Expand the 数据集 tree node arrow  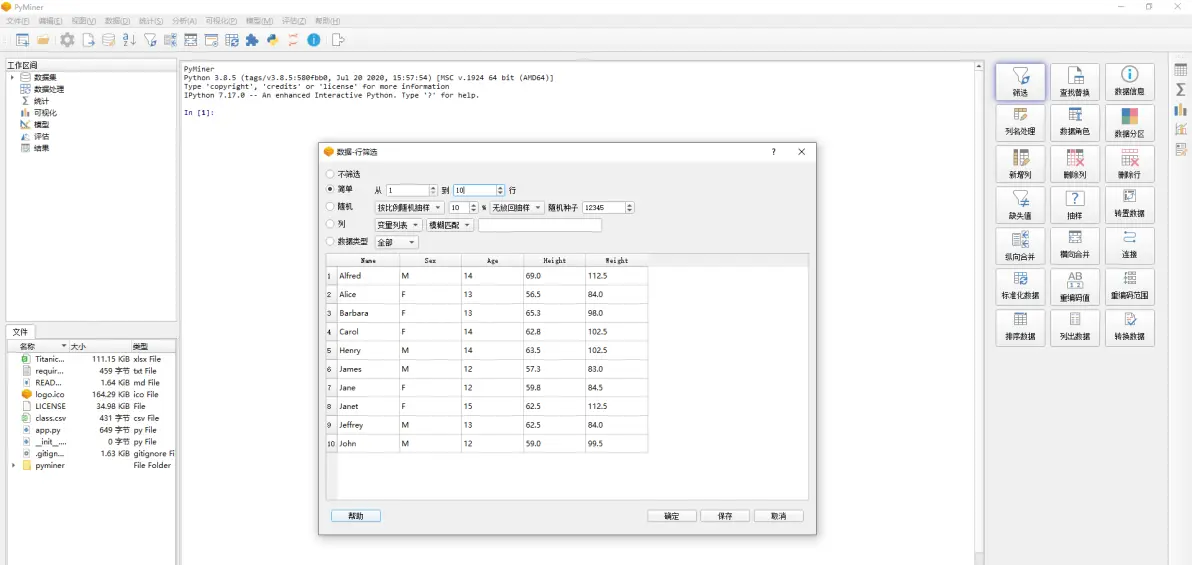tap(12, 78)
